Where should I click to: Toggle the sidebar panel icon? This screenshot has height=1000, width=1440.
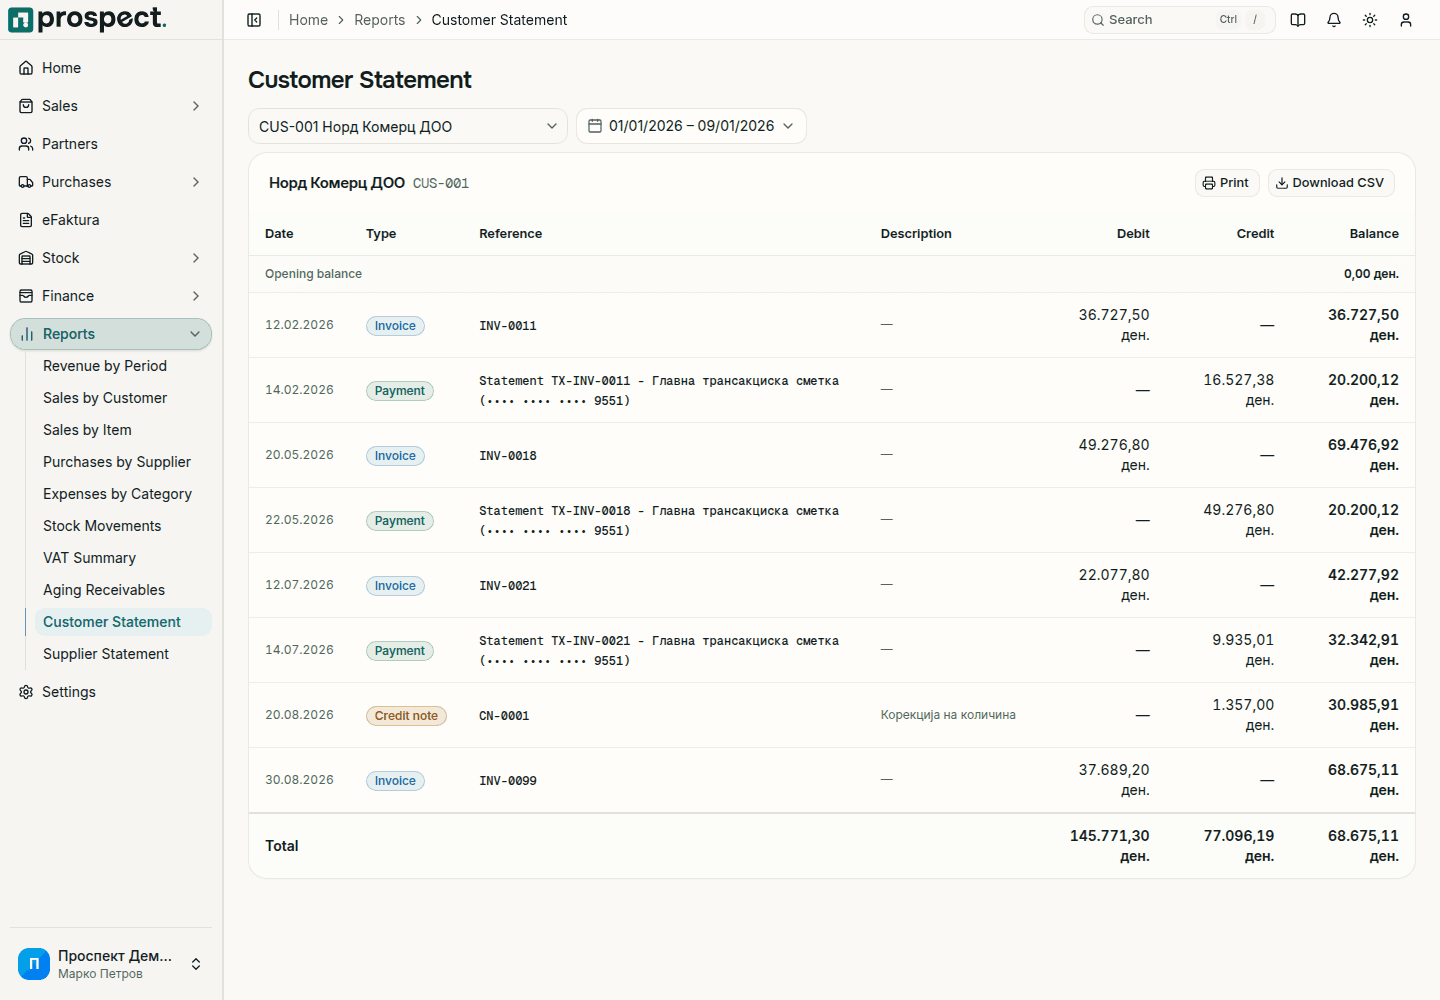254,20
